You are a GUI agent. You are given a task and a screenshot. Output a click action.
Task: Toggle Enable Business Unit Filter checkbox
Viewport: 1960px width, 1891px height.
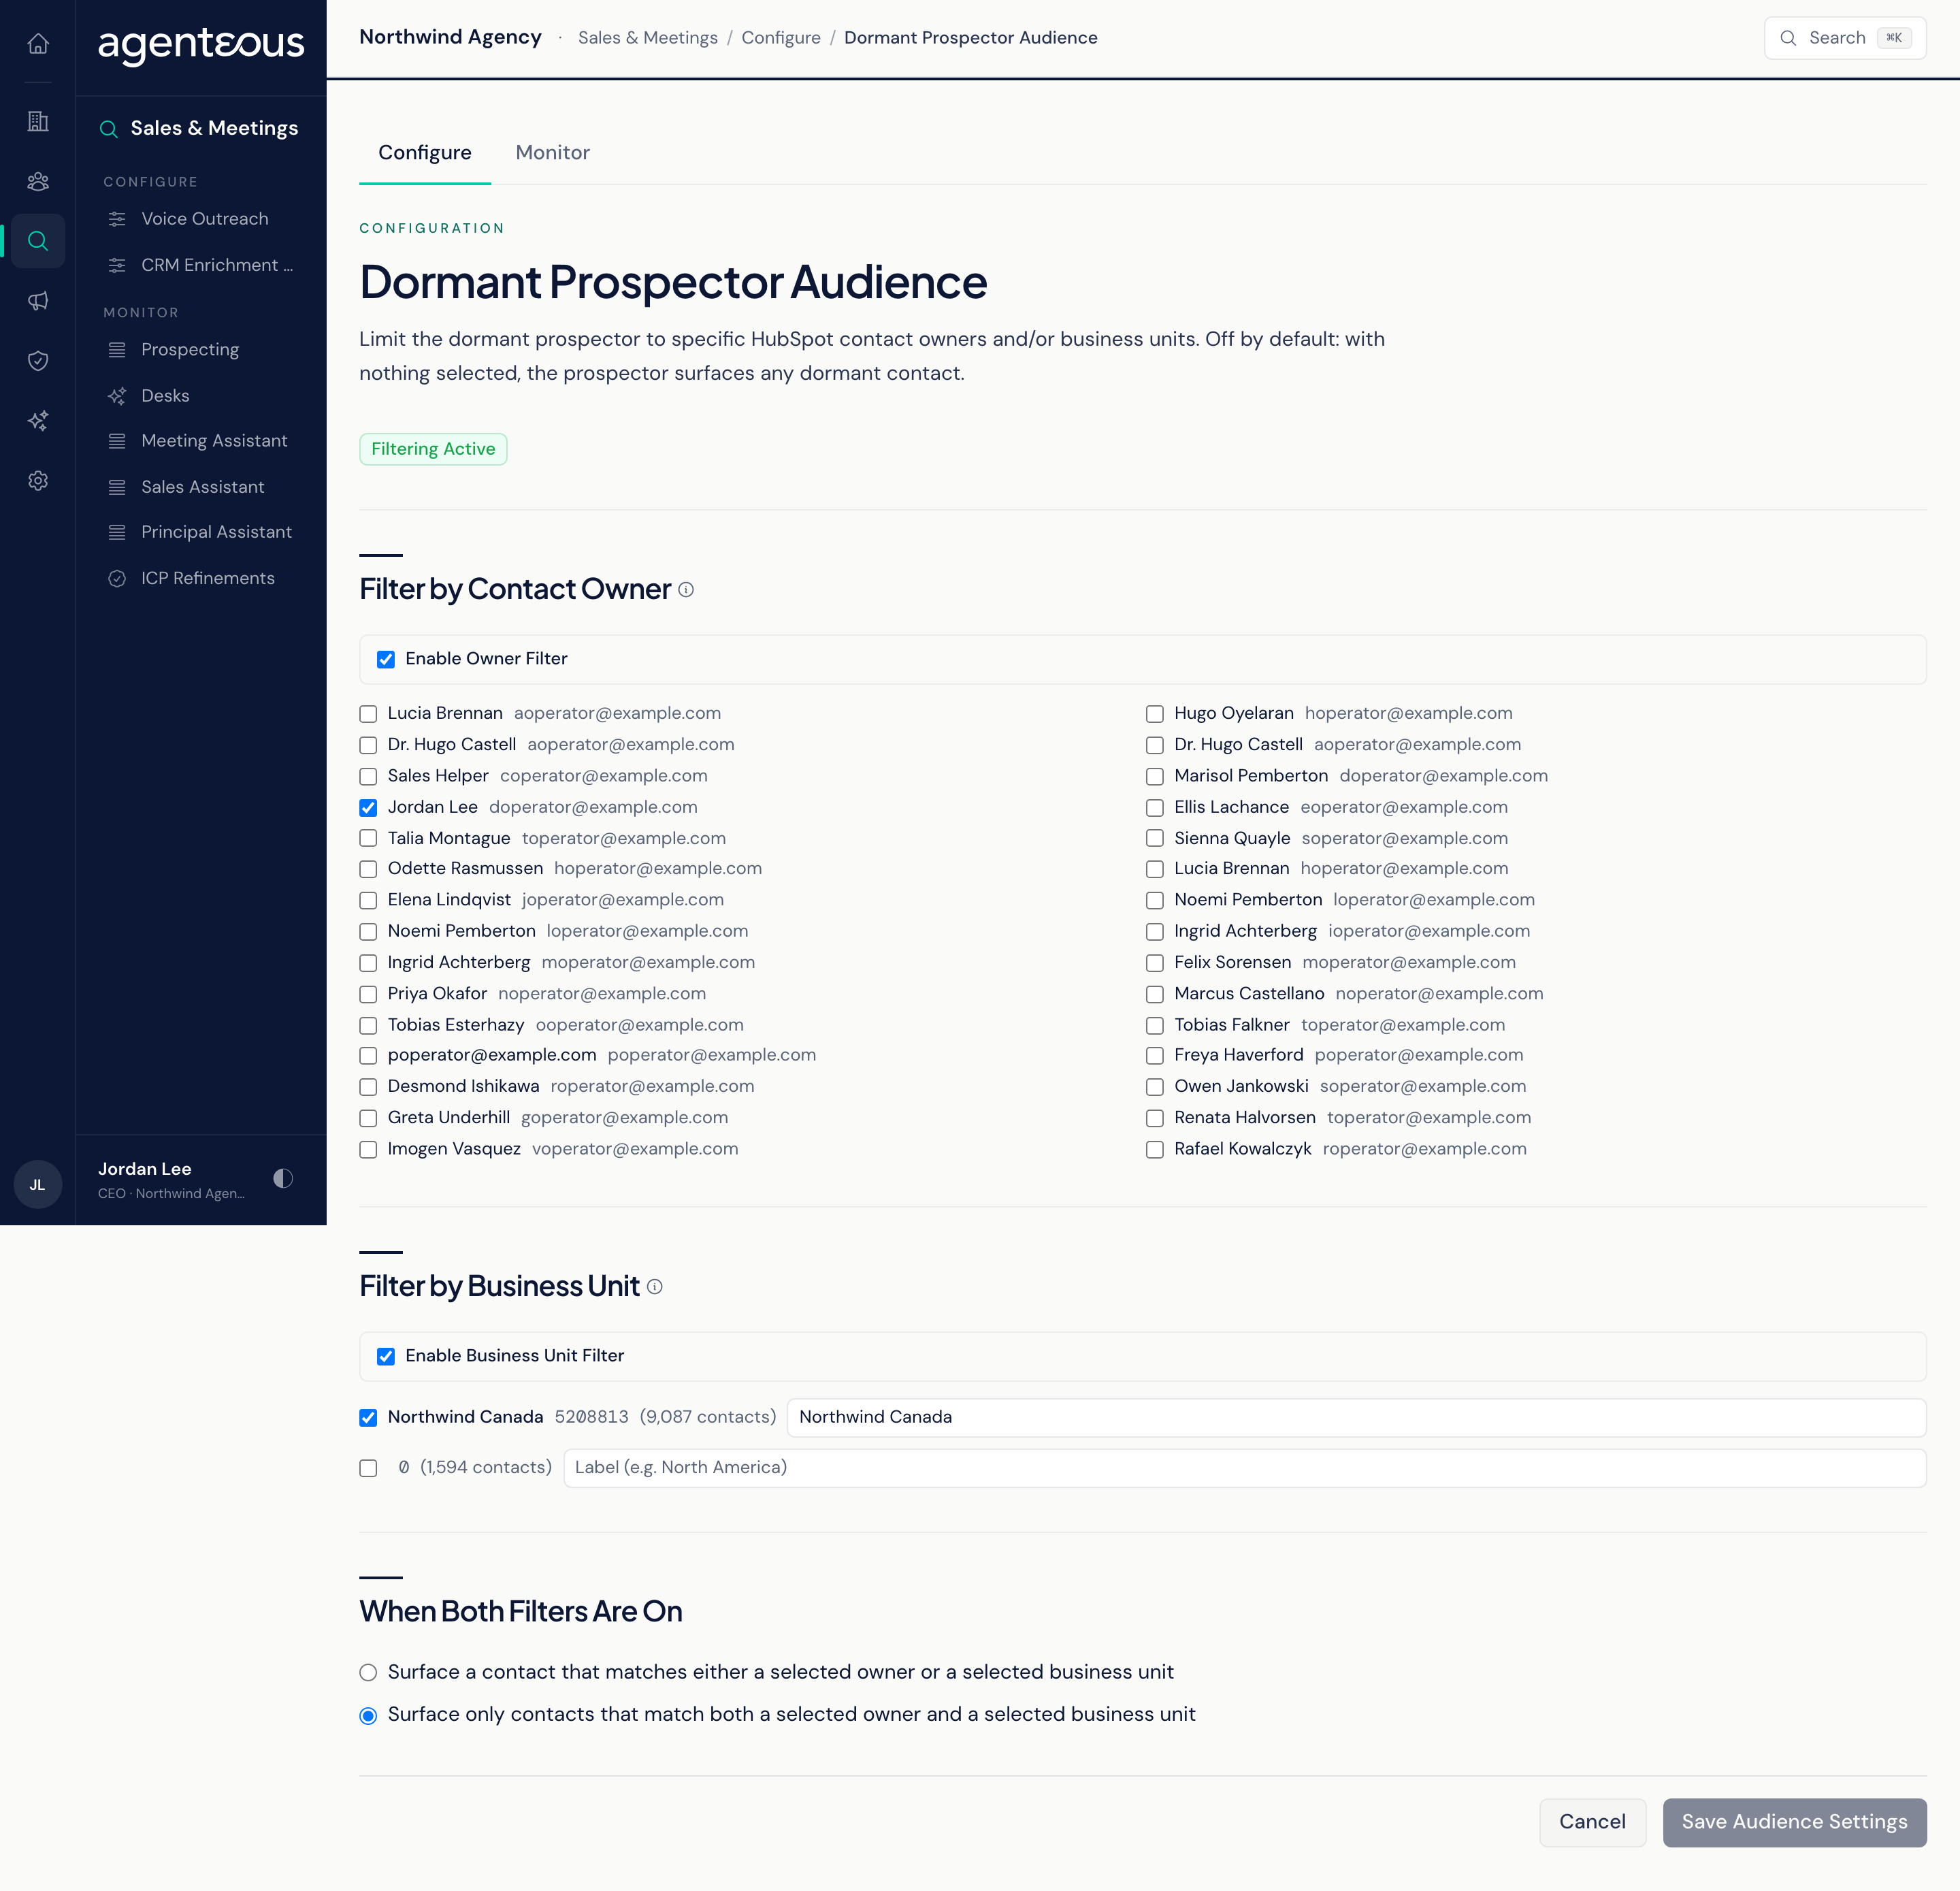pos(386,1356)
